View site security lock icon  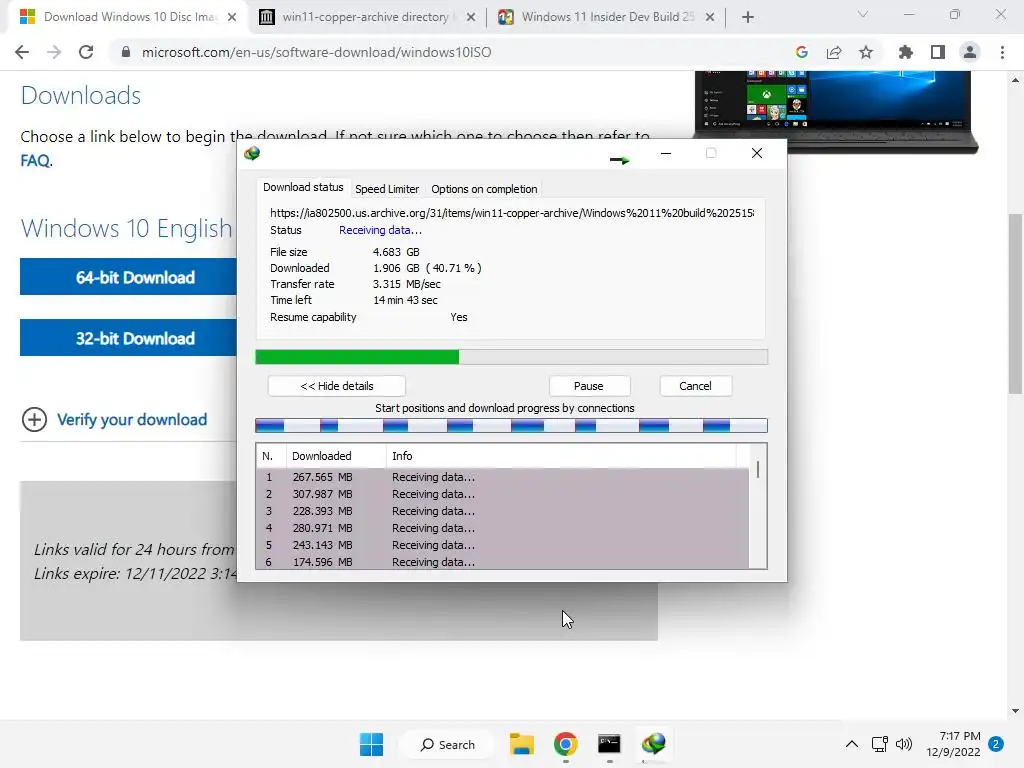(x=125, y=52)
